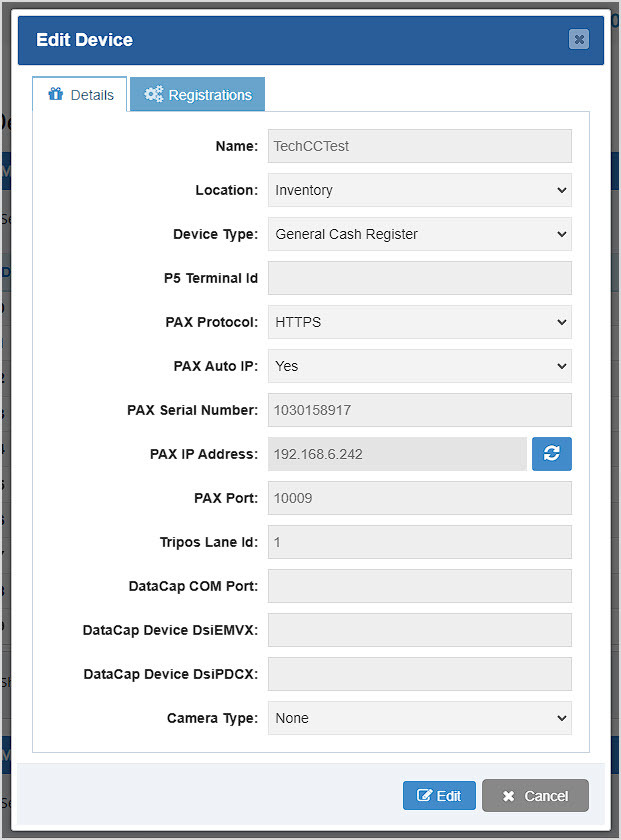The height and width of the screenshot is (840, 621).
Task: Open the Location dropdown
Action: click(x=419, y=190)
